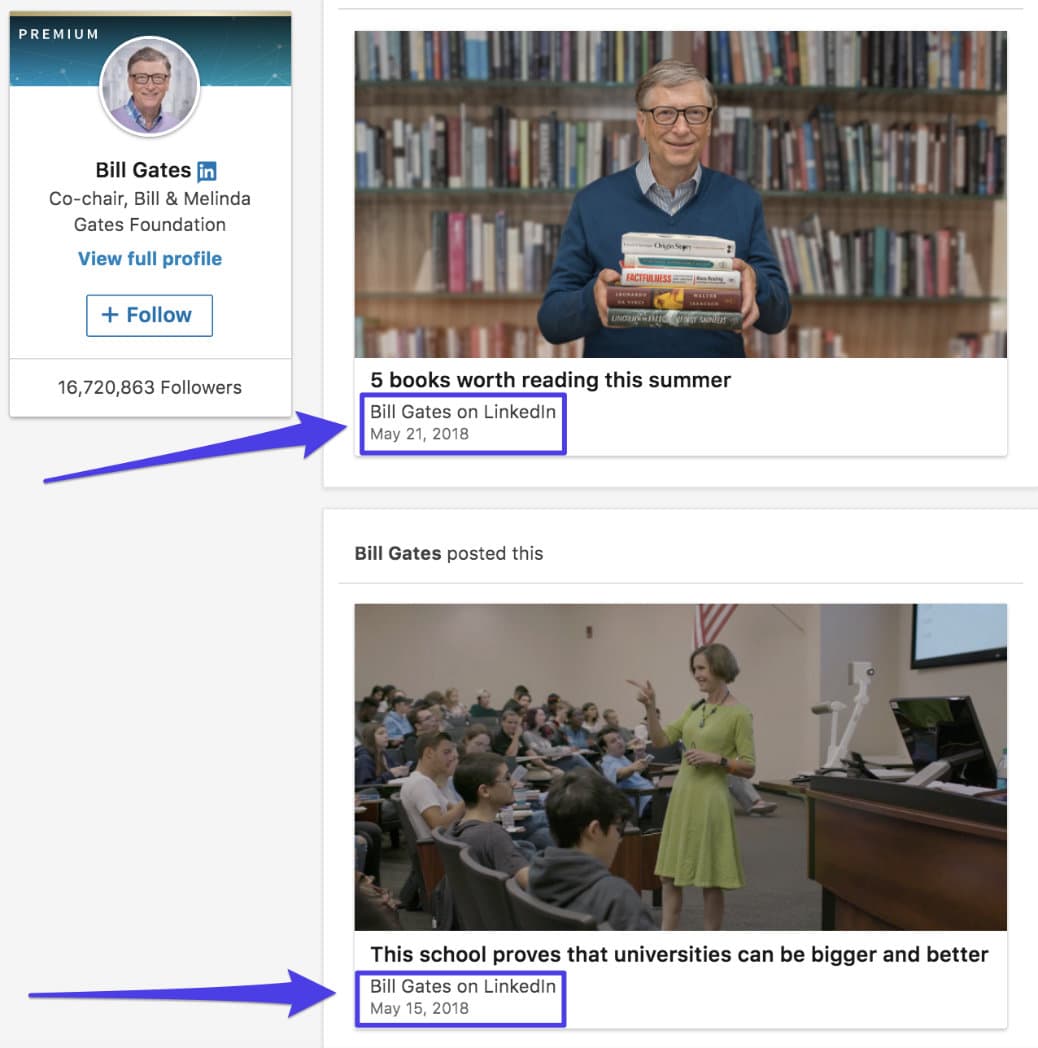Open the image of Bill Gates holding books
1038x1048 pixels.
(x=681, y=193)
